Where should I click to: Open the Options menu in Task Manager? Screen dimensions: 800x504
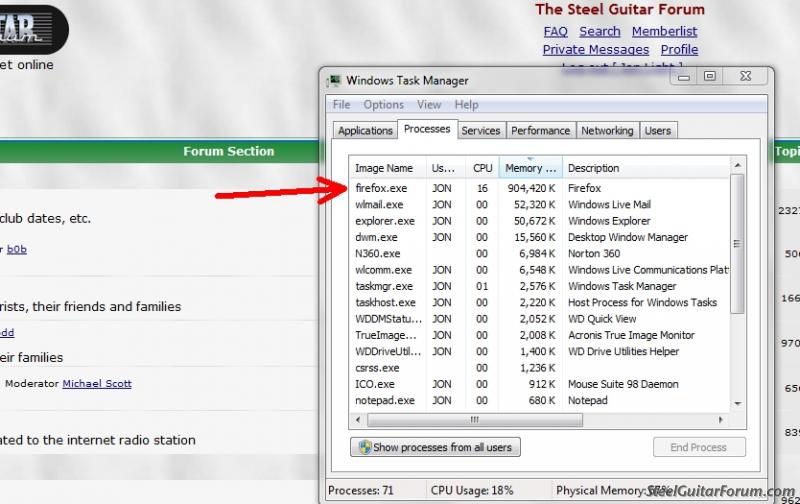tap(383, 105)
